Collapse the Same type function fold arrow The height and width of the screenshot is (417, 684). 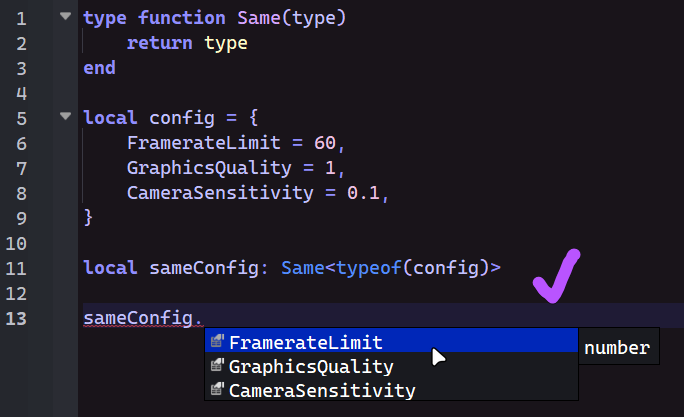click(x=65, y=17)
